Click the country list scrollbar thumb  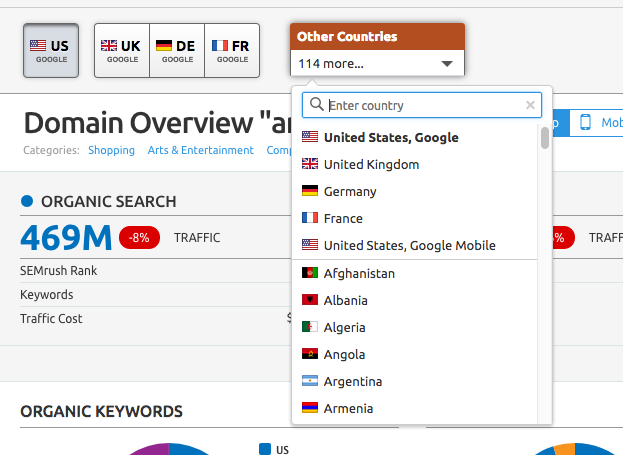click(545, 138)
